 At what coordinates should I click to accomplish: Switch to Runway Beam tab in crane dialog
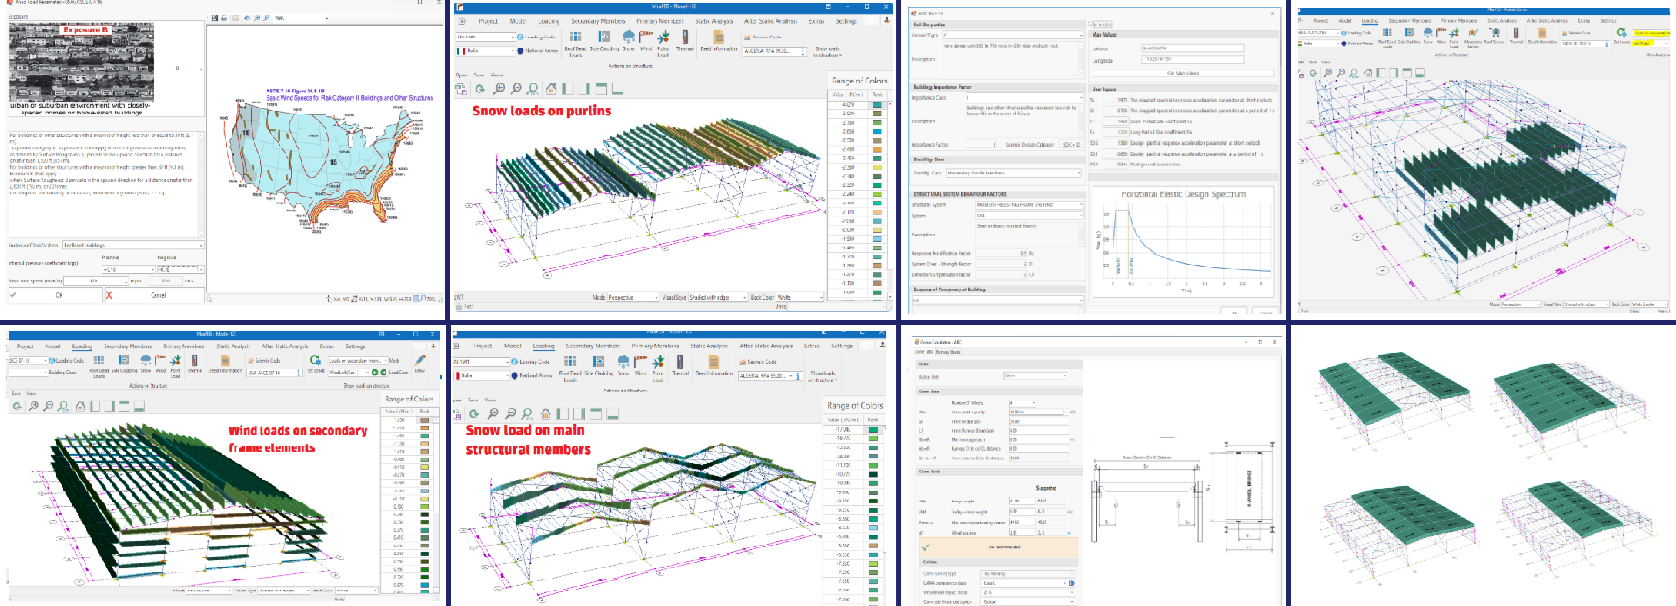coord(948,352)
